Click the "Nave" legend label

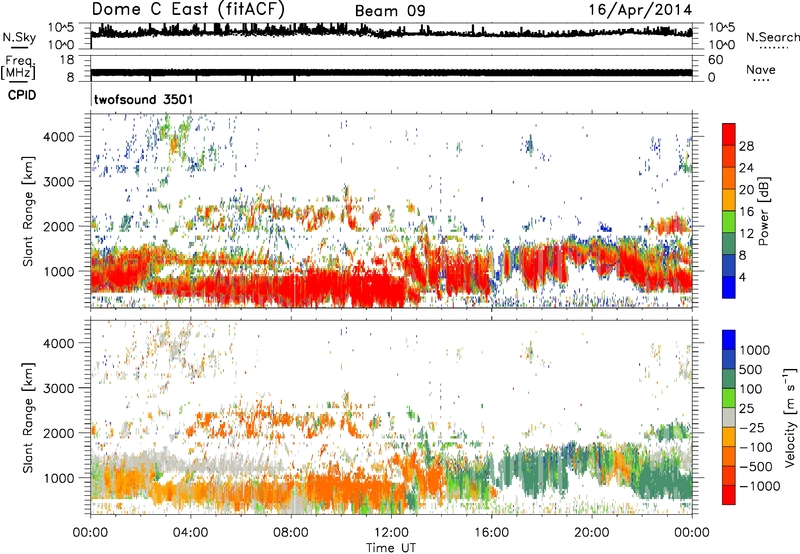[760, 69]
